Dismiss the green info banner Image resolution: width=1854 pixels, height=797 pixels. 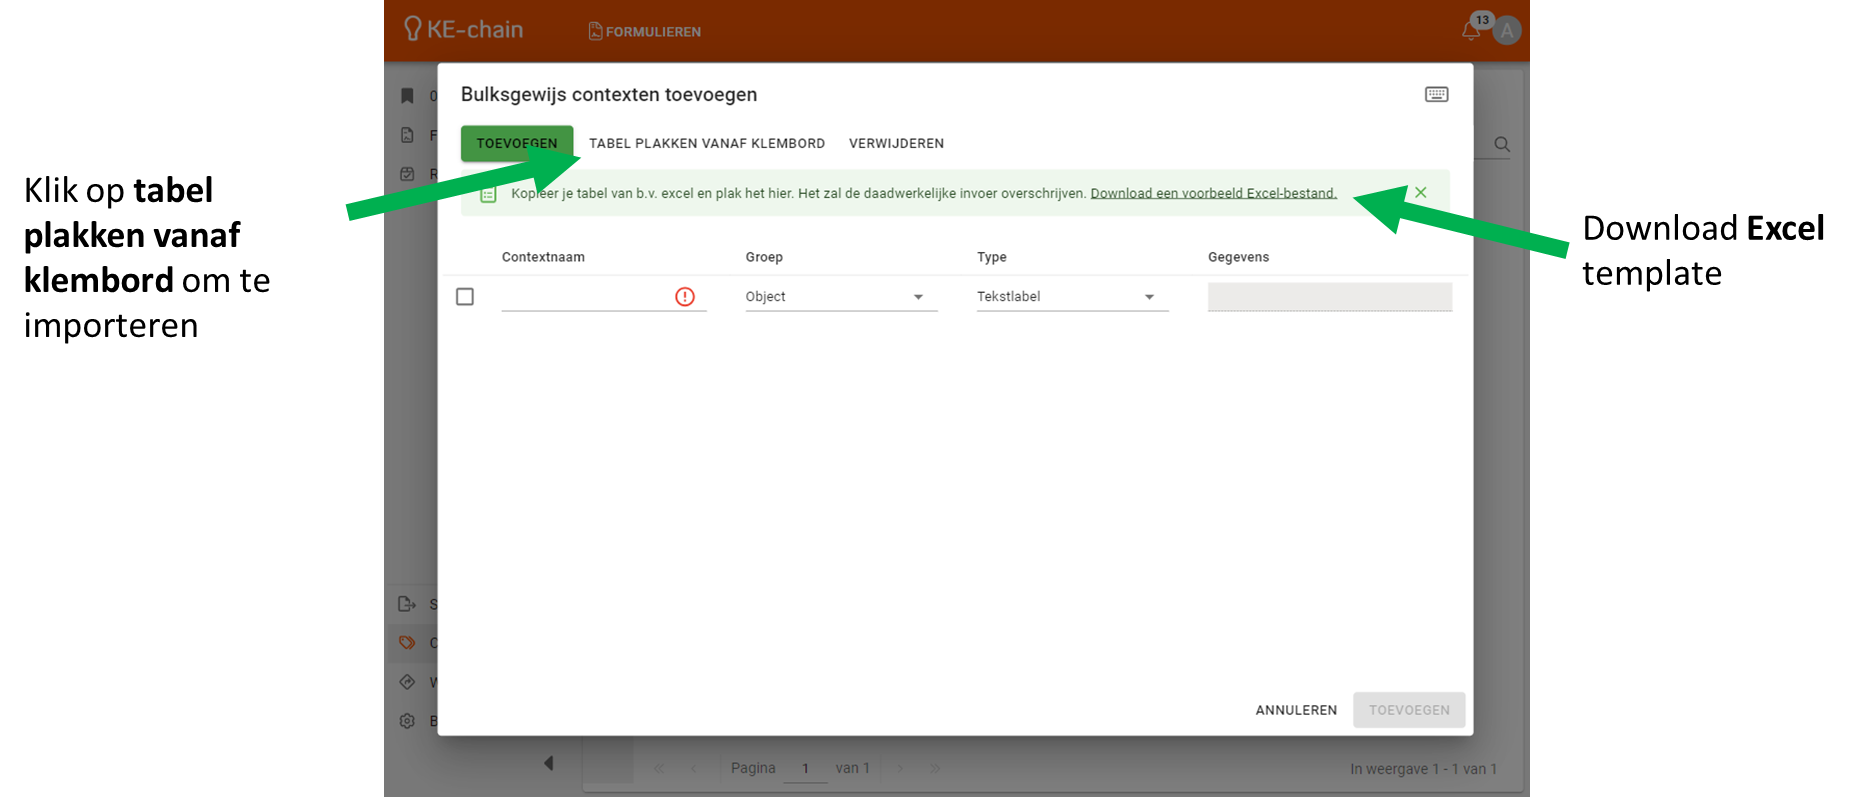tap(1420, 192)
